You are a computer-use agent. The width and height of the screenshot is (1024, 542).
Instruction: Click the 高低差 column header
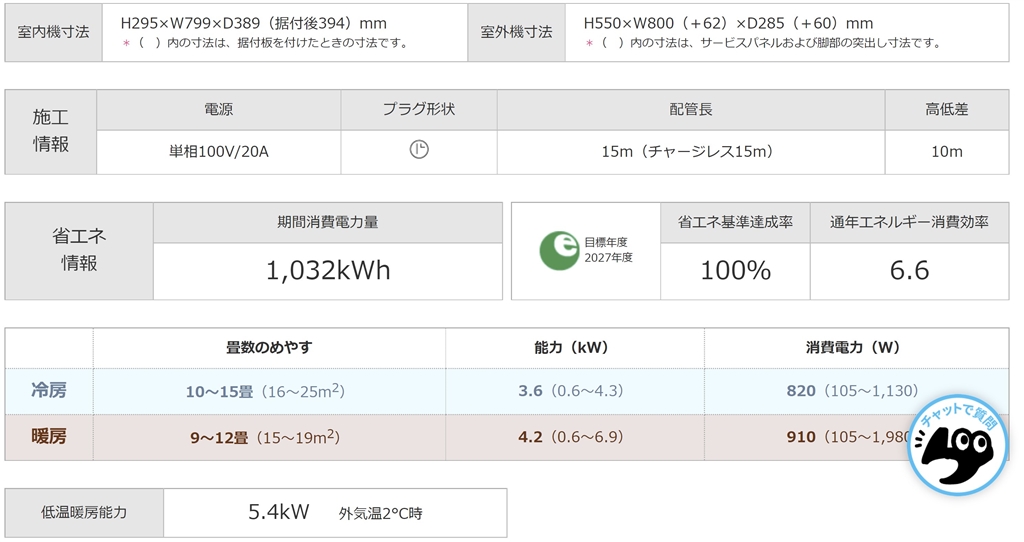pos(946,109)
